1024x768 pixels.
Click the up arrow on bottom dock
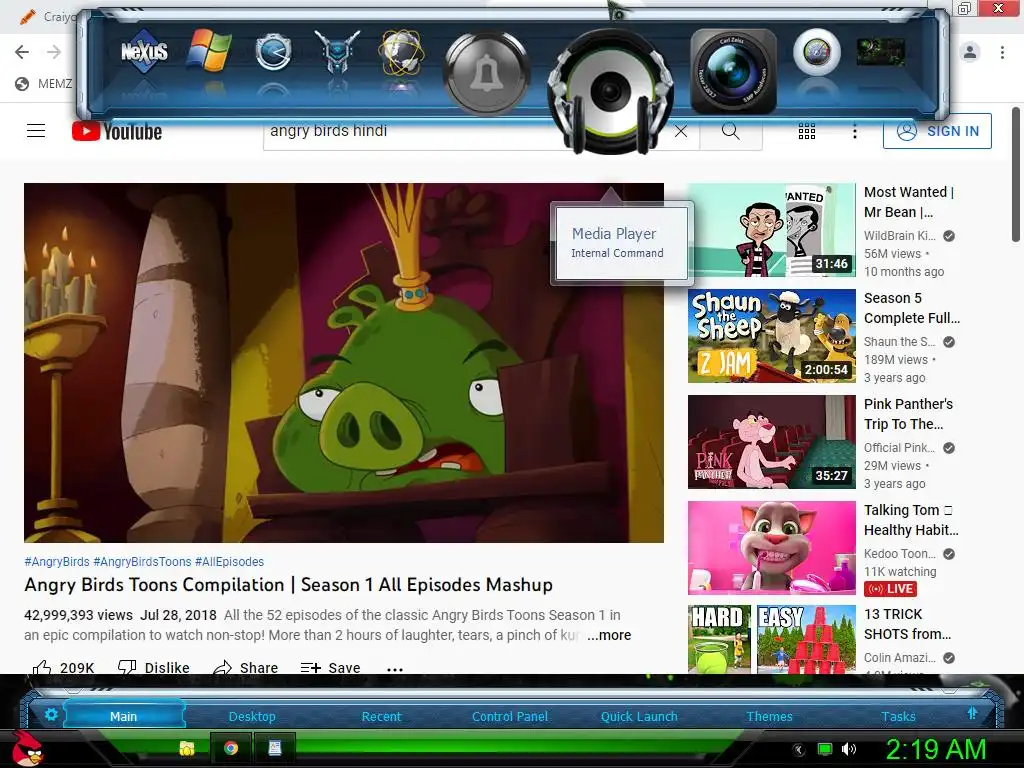[972, 713]
